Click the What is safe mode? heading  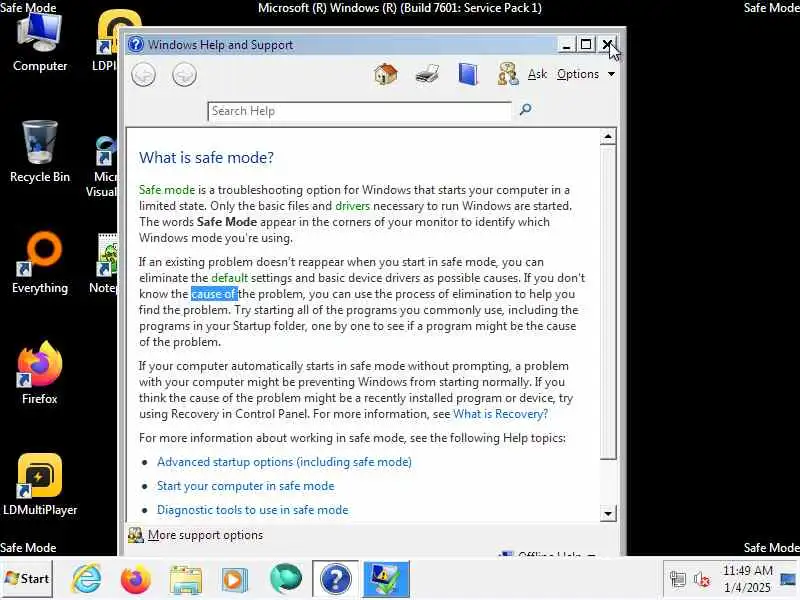207,158
